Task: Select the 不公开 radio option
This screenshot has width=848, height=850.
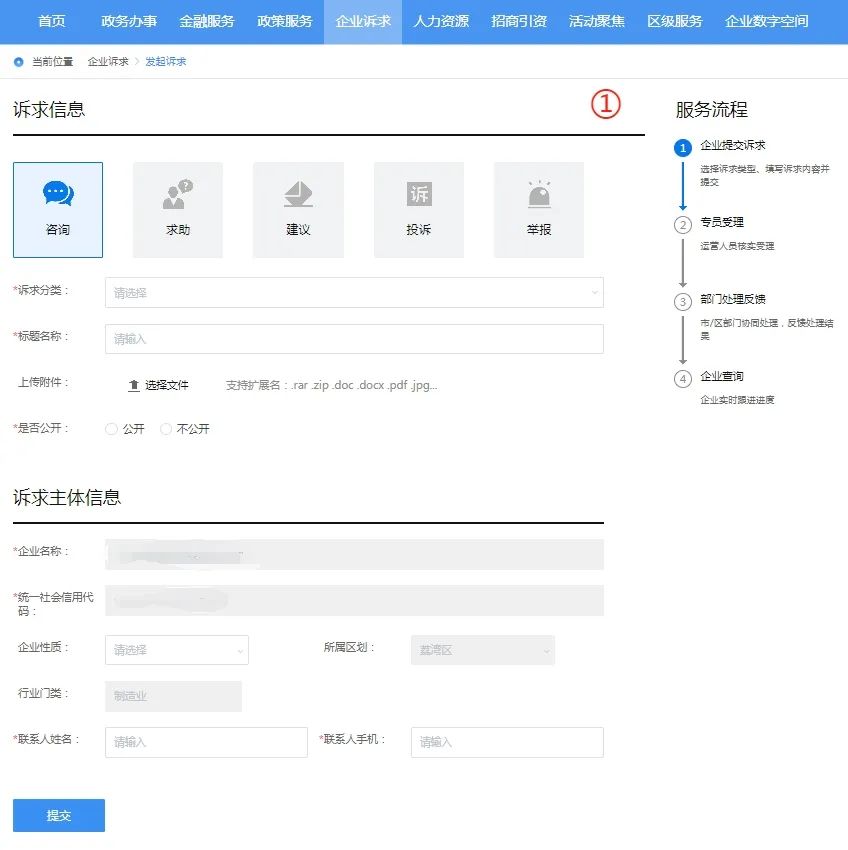Action: 166,429
